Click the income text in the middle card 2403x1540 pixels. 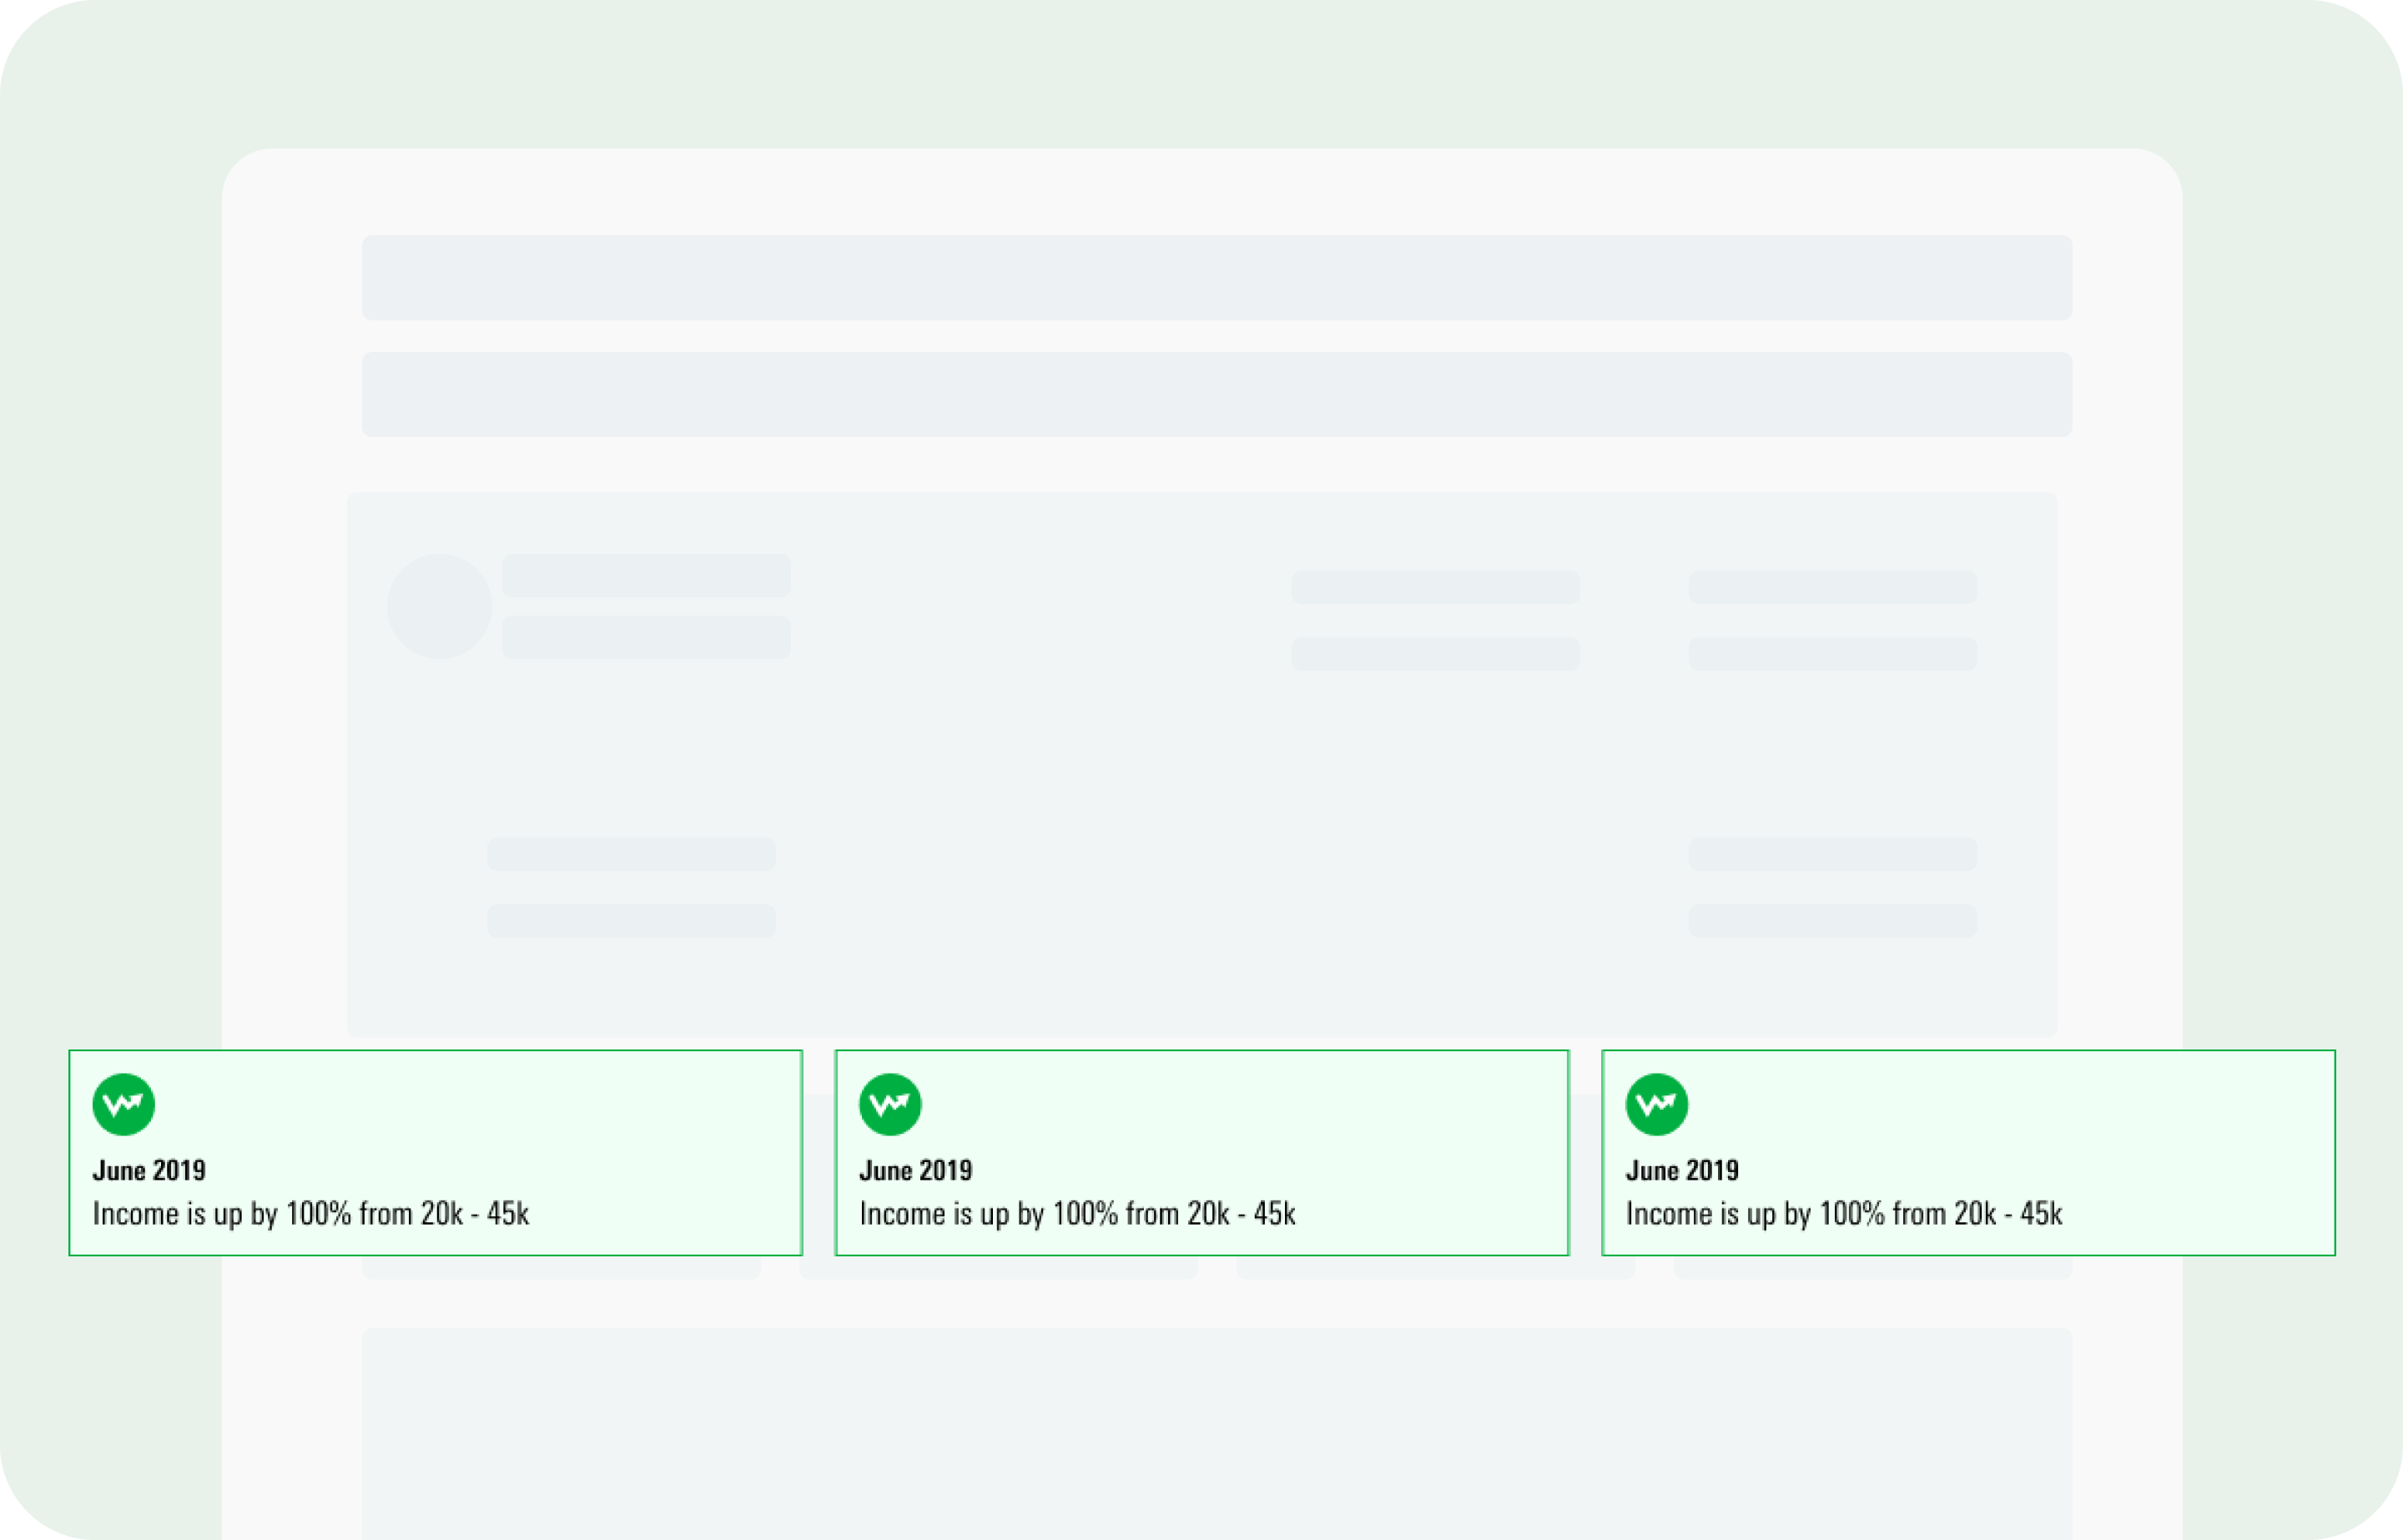(x=1077, y=1214)
